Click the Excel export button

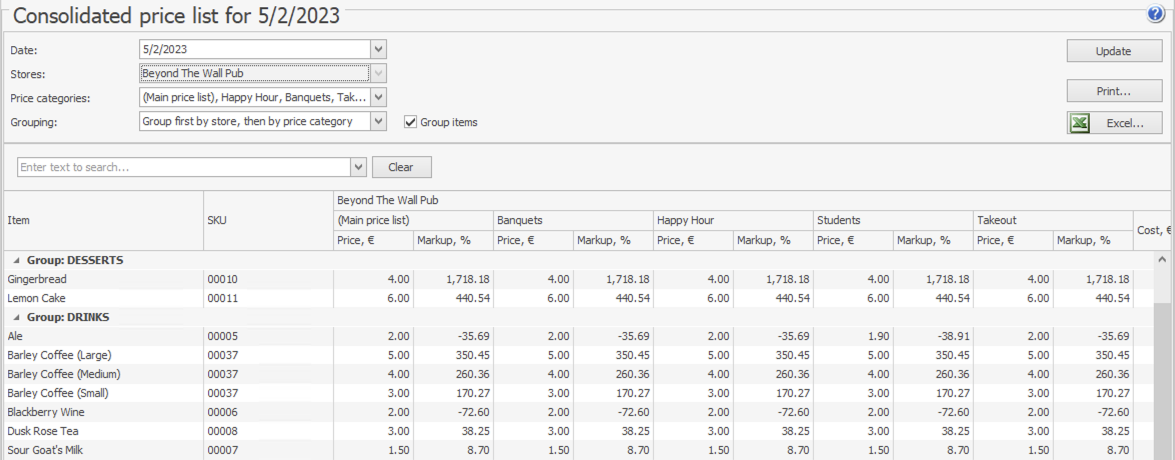(1114, 122)
